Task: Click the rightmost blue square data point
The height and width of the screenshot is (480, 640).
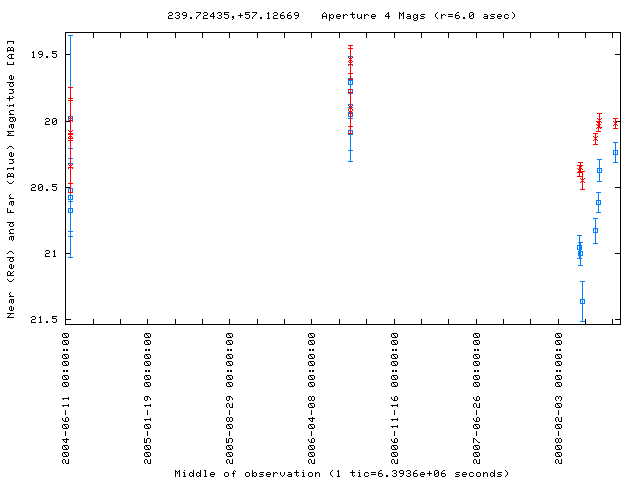Action: pyautogui.click(x=616, y=153)
